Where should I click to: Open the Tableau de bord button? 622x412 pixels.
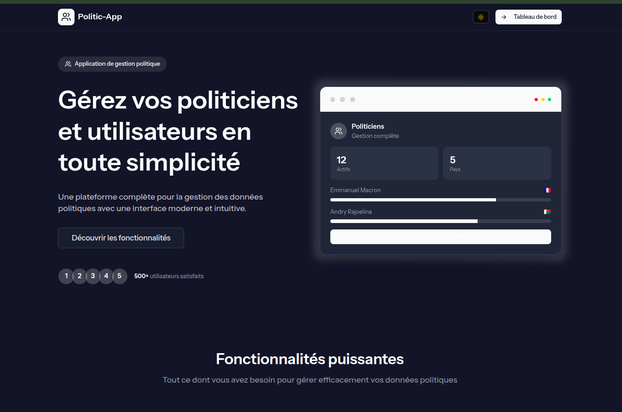[528, 17]
